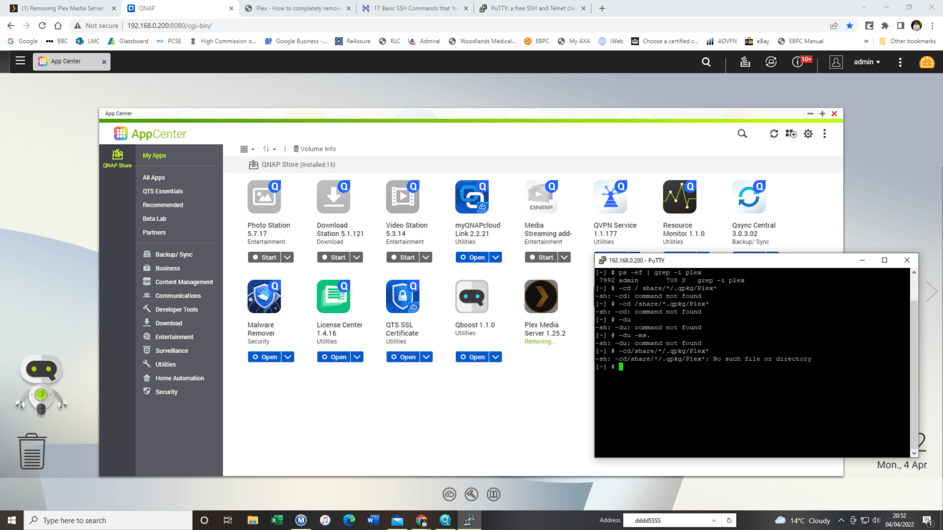Viewport: 943px width, 530px height.
Task: Start the Download Station app
Action: click(x=333, y=257)
